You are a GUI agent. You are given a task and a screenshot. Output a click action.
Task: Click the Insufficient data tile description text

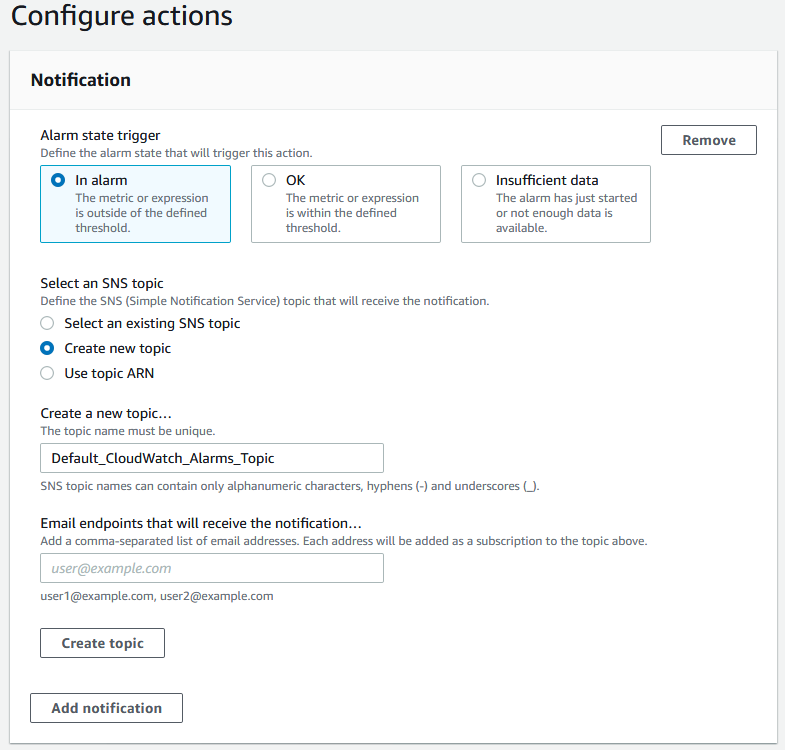566,213
